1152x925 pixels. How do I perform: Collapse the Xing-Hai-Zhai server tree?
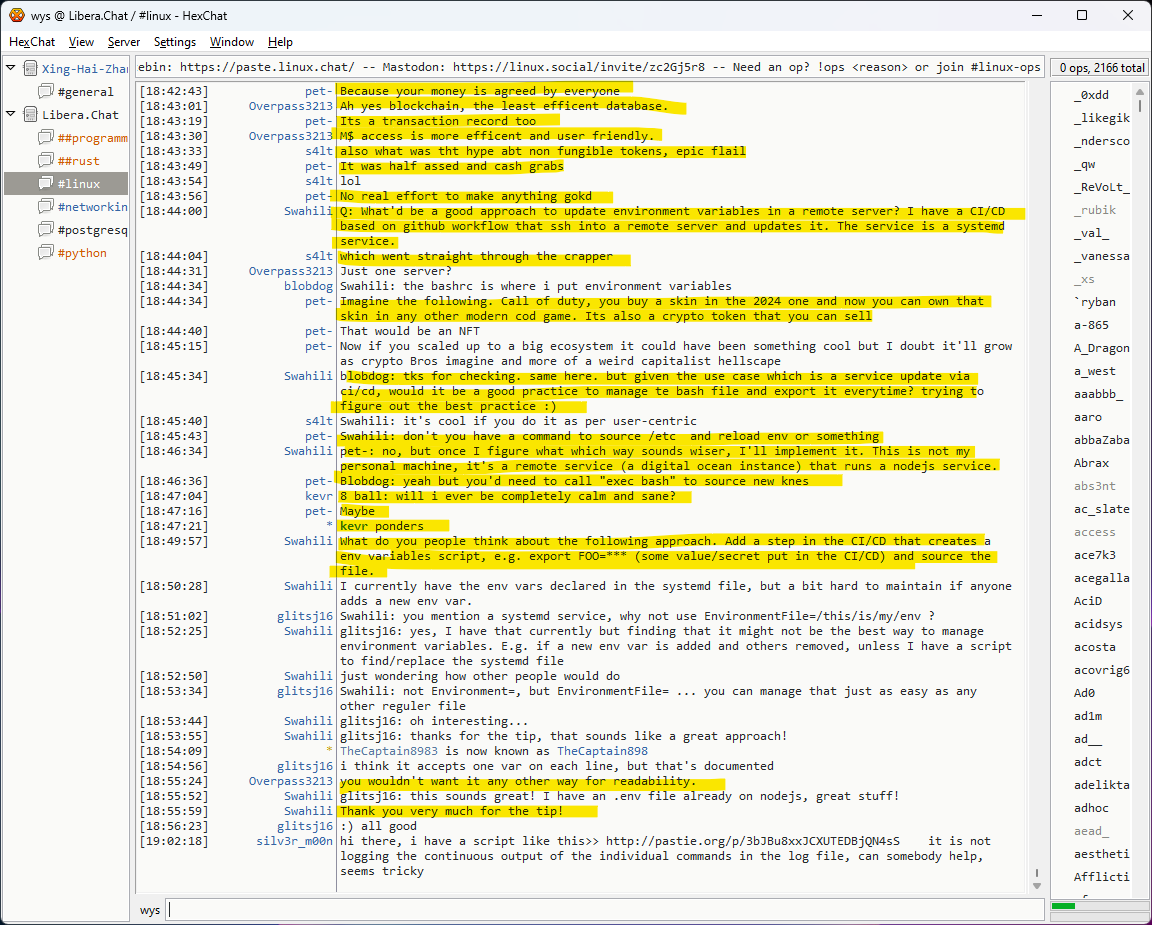point(11,69)
